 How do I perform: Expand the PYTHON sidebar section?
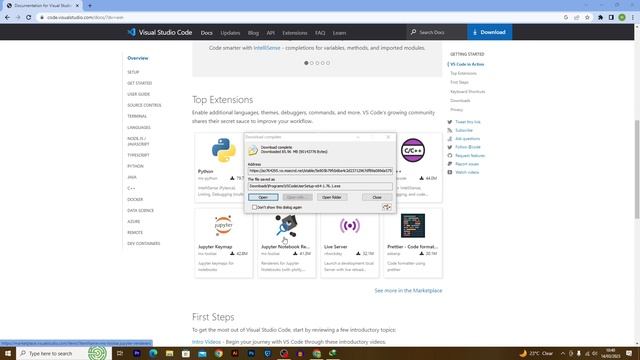click(x=135, y=166)
